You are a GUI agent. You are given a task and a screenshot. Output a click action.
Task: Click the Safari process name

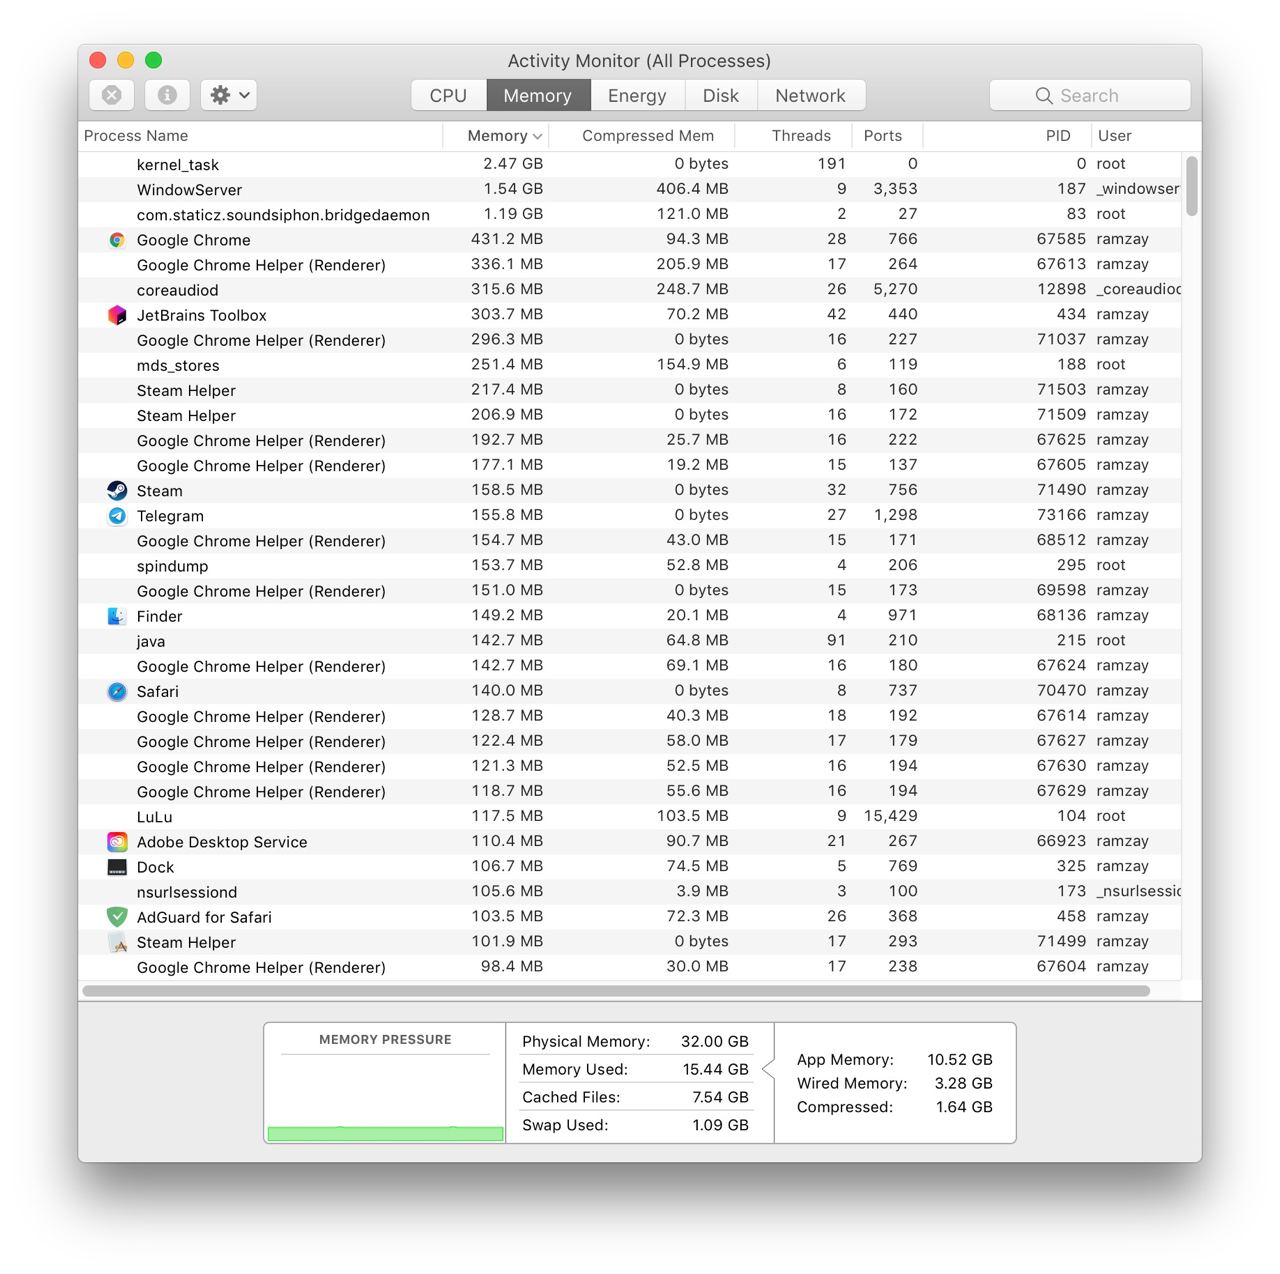pyautogui.click(x=158, y=692)
